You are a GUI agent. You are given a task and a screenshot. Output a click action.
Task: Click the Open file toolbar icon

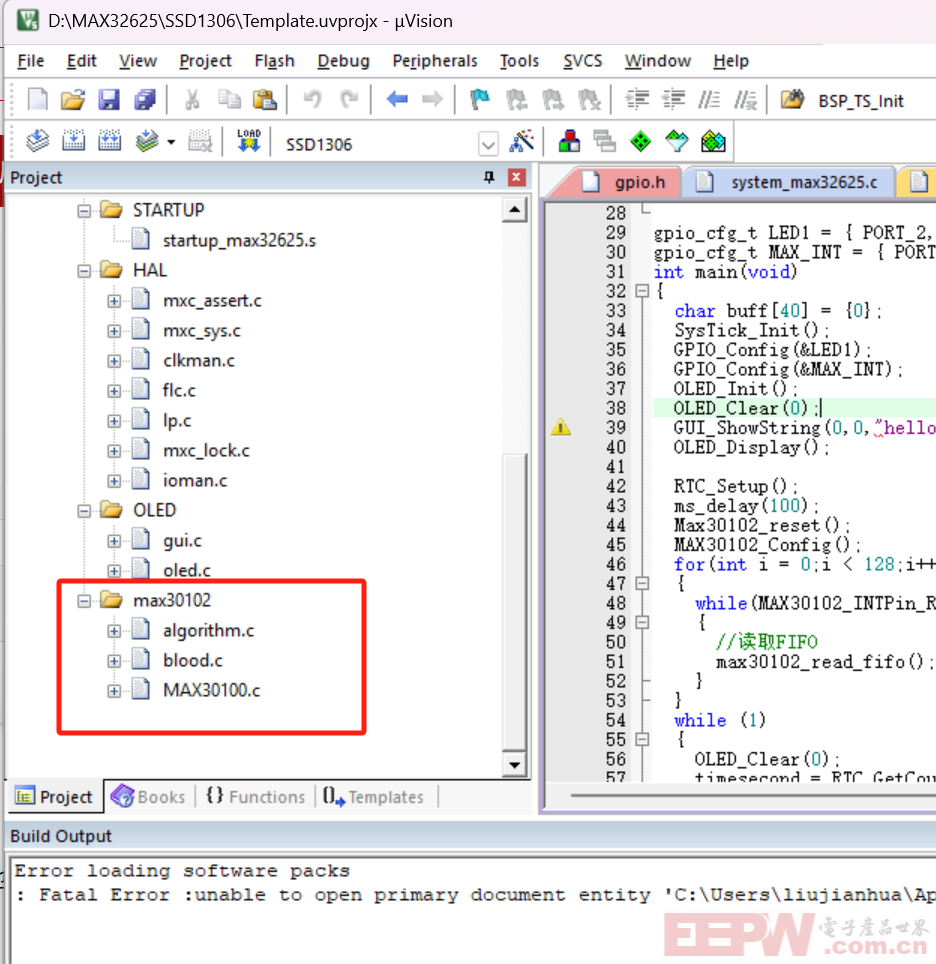coord(73,99)
